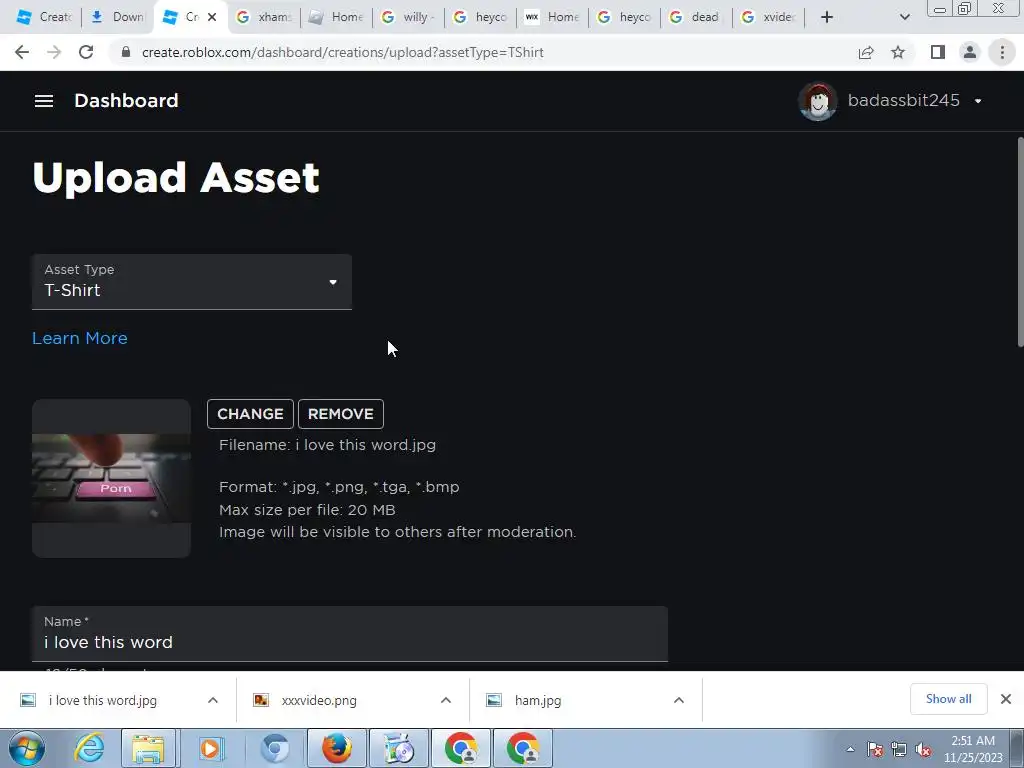Switch to the first Chrome taskbar window
The image size is (1024, 768).
click(461, 748)
